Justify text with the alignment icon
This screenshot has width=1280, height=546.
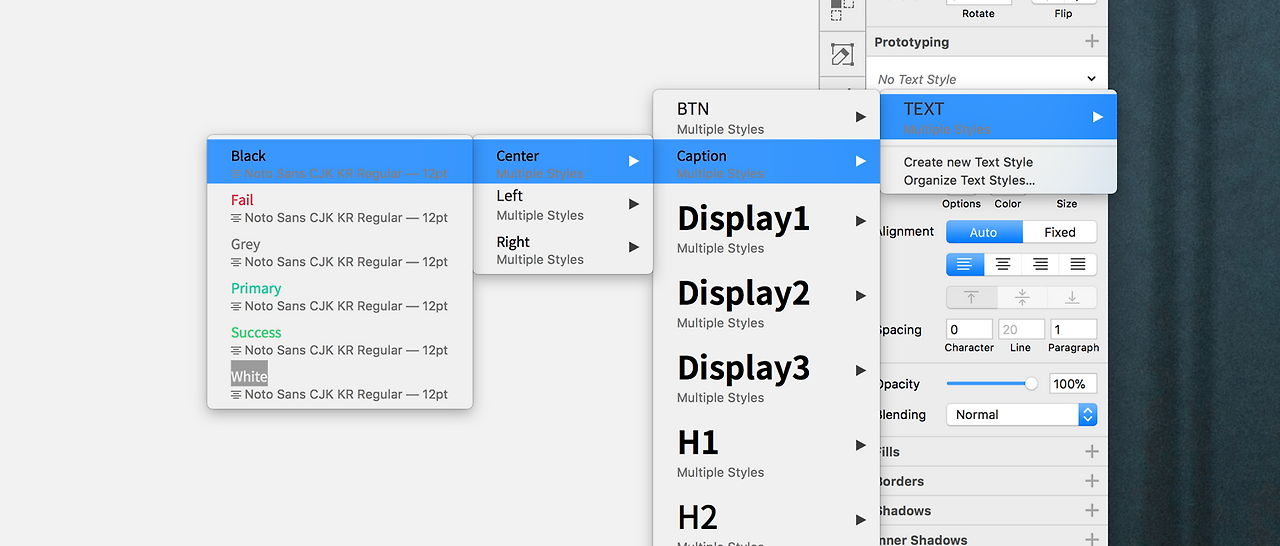click(1078, 264)
